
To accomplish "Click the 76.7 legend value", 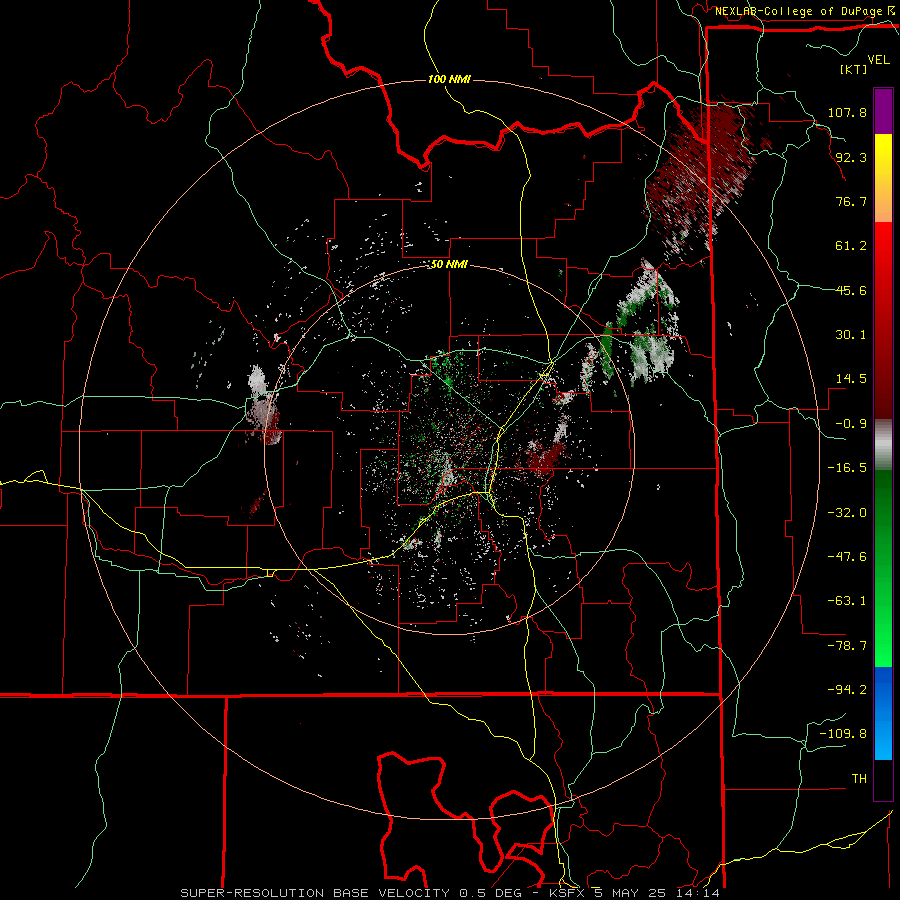I will tap(851, 201).
